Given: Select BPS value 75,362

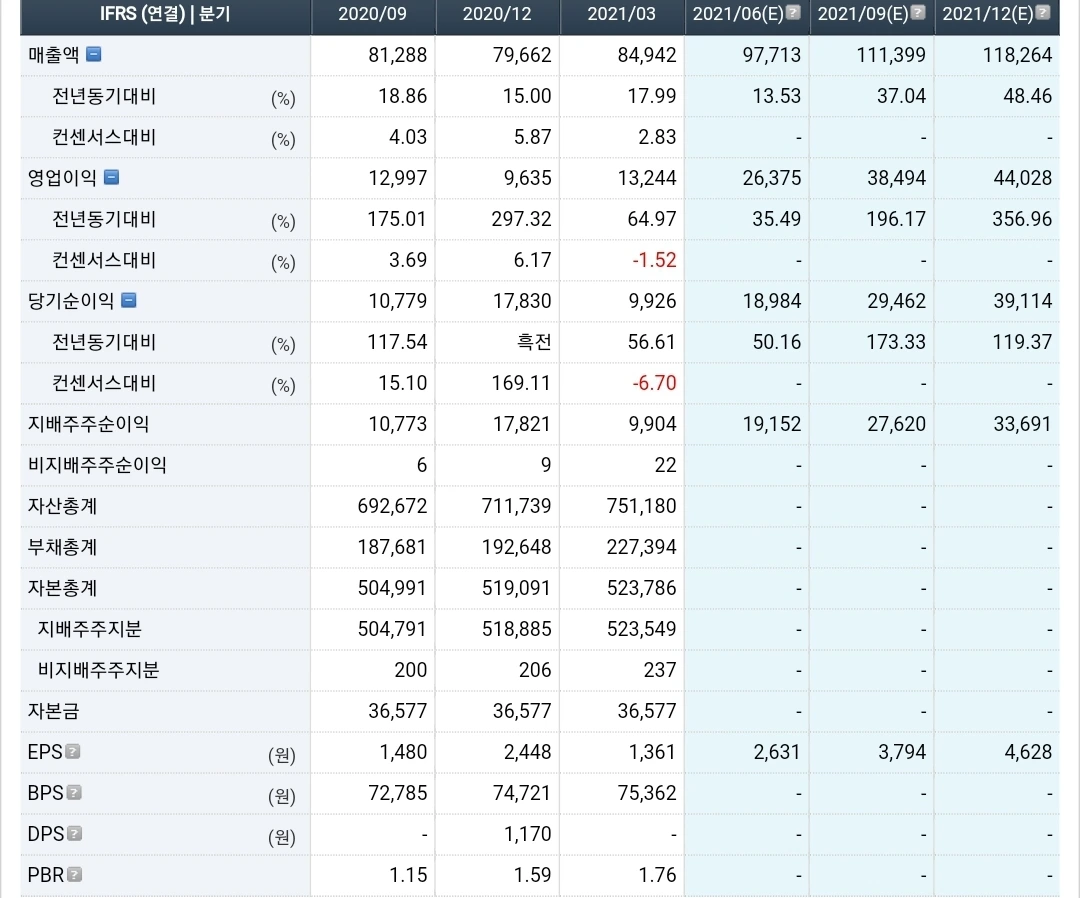Looking at the screenshot, I should click(647, 793).
